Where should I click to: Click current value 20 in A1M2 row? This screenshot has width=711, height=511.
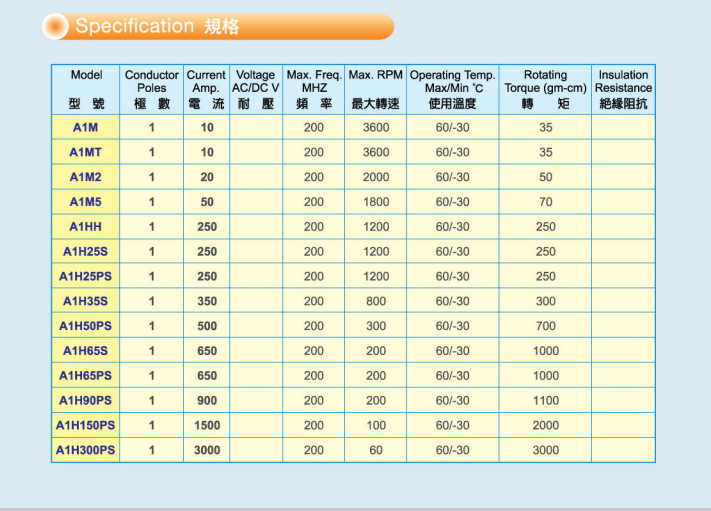[x=207, y=177]
